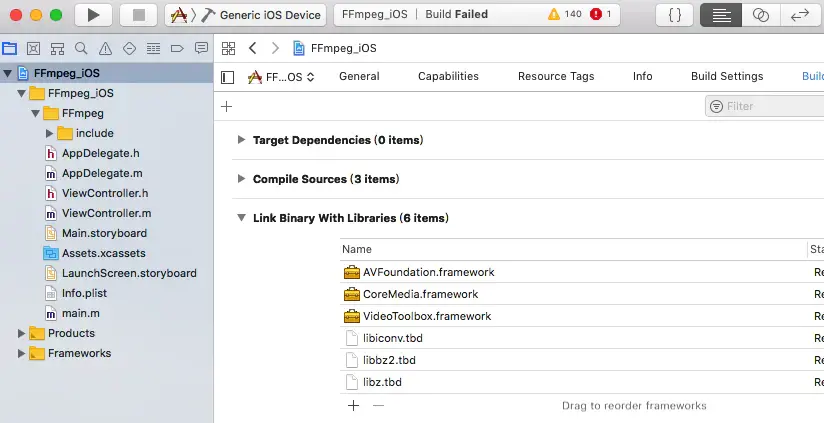Open the Version editor arrows icon

(800, 15)
